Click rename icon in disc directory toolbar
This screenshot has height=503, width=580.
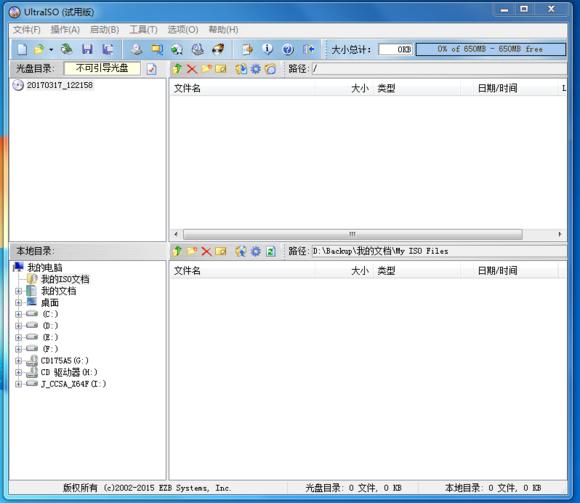(221, 69)
